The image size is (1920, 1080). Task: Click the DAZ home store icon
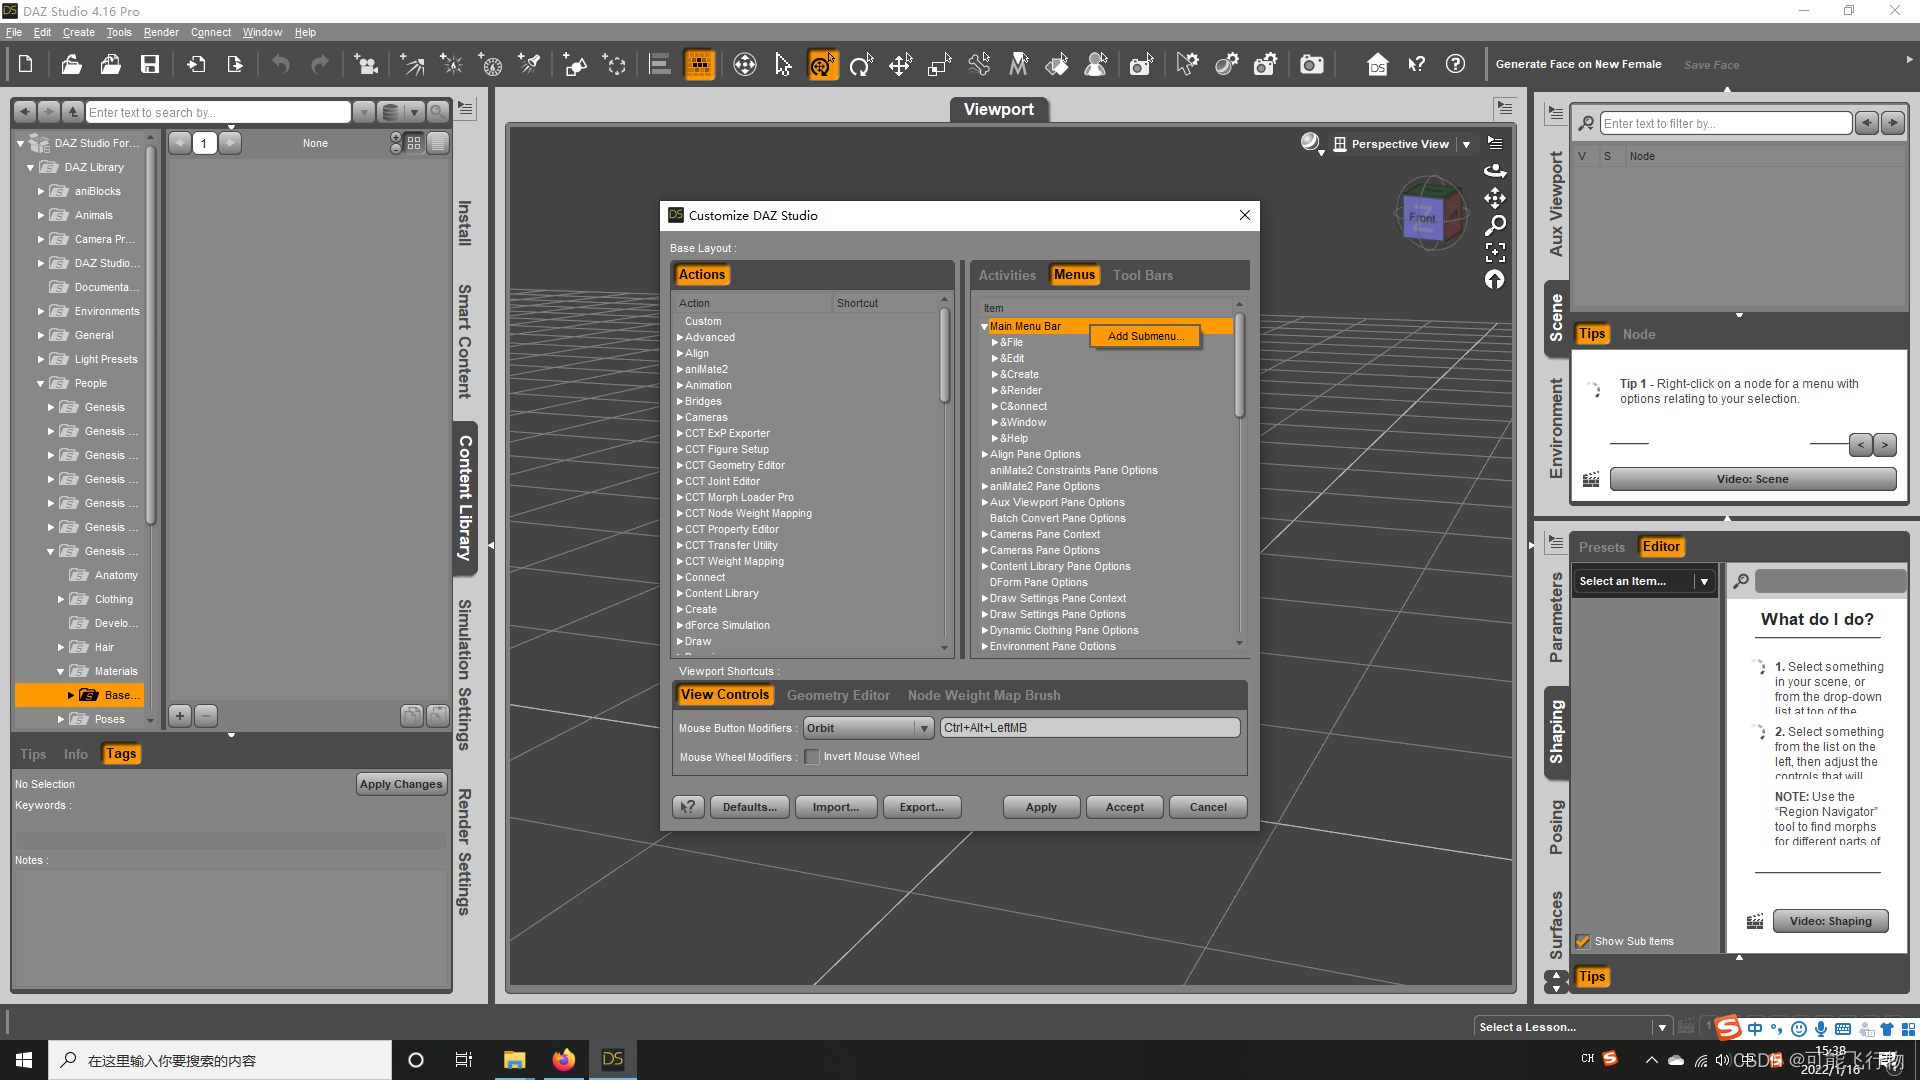click(x=1378, y=65)
